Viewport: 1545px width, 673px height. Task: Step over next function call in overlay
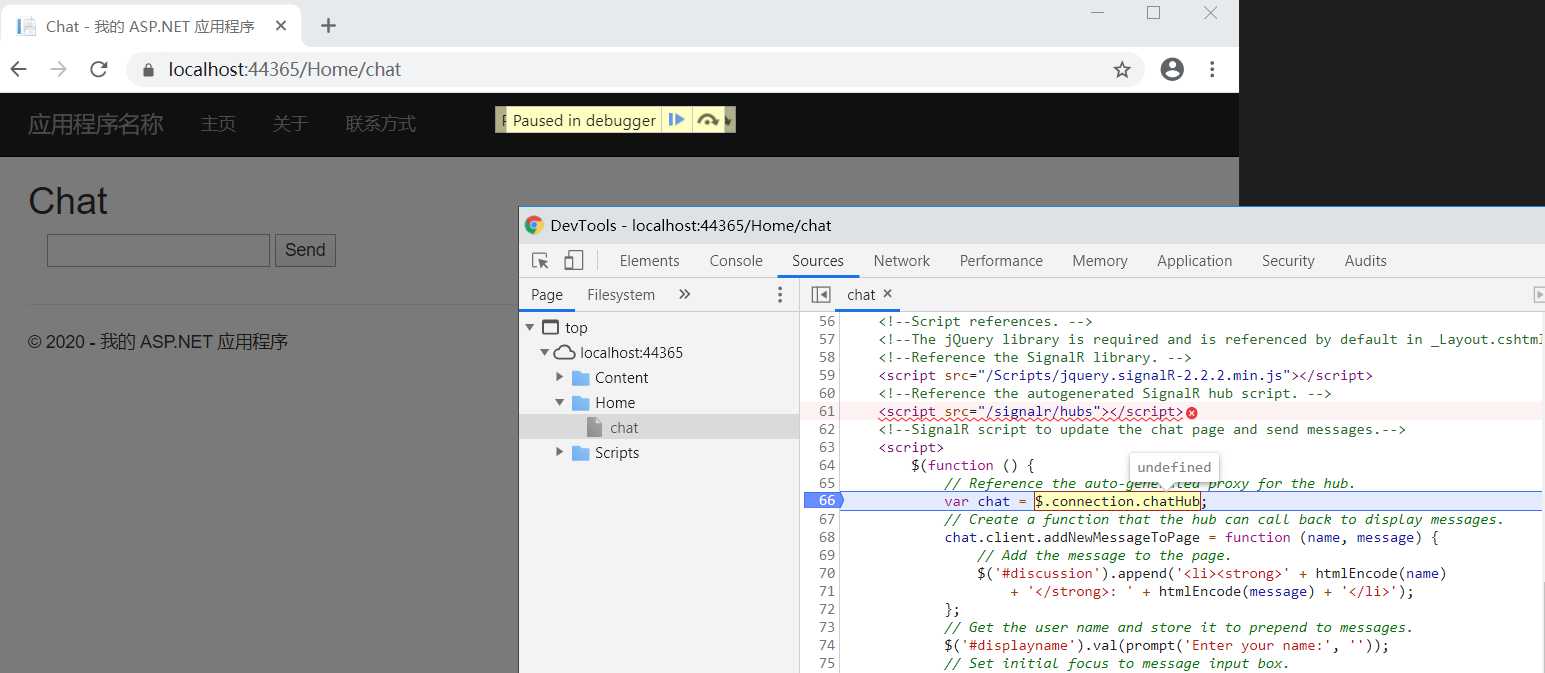(708, 120)
